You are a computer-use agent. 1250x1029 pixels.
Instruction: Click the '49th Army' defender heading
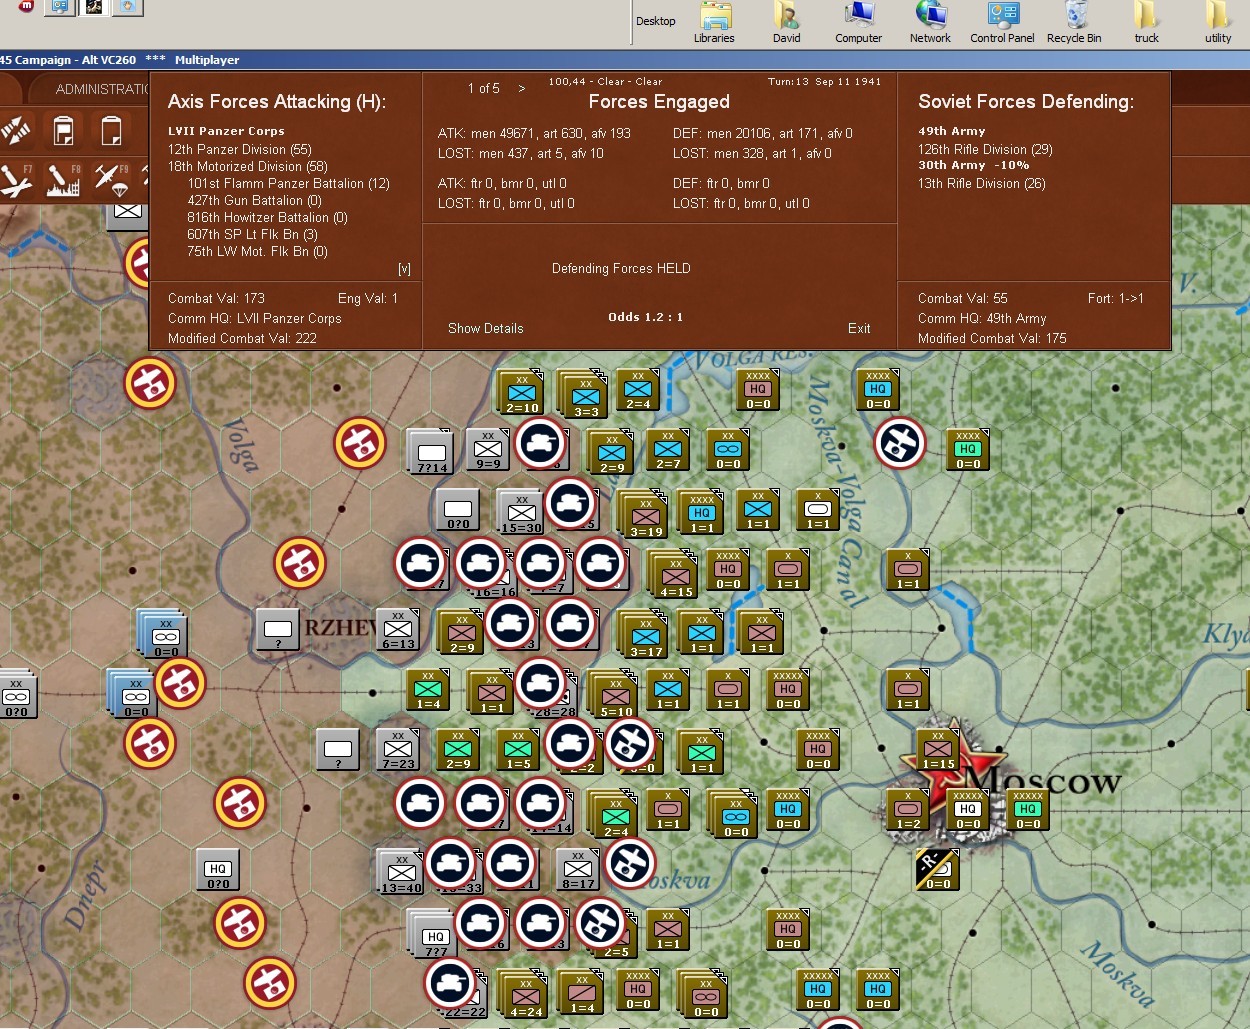[x=952, y=131]
